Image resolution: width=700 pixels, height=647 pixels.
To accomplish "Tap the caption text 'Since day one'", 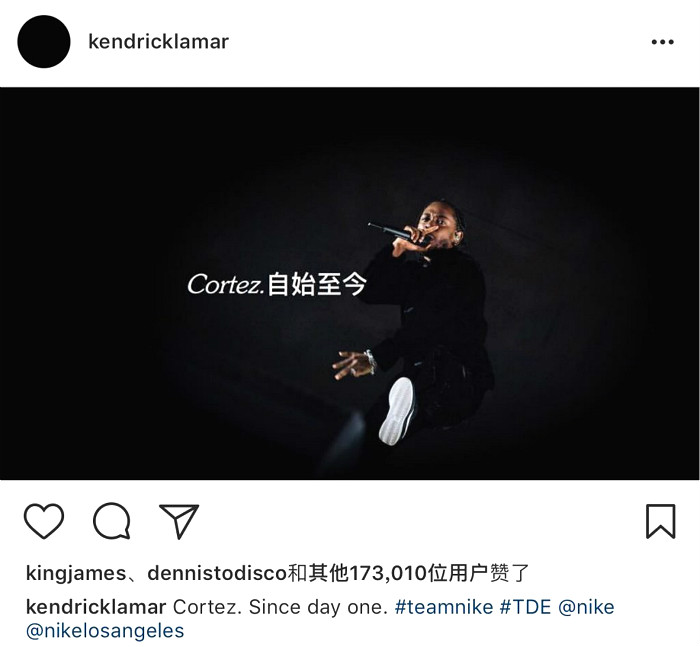I will pos(318,607).
